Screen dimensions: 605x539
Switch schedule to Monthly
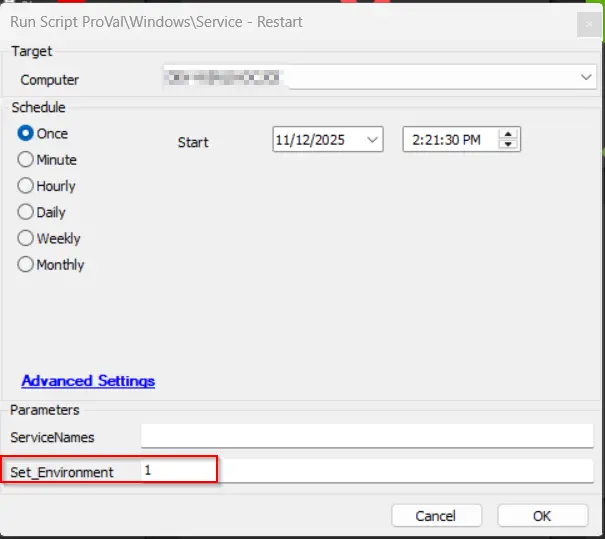click(26, 265)
